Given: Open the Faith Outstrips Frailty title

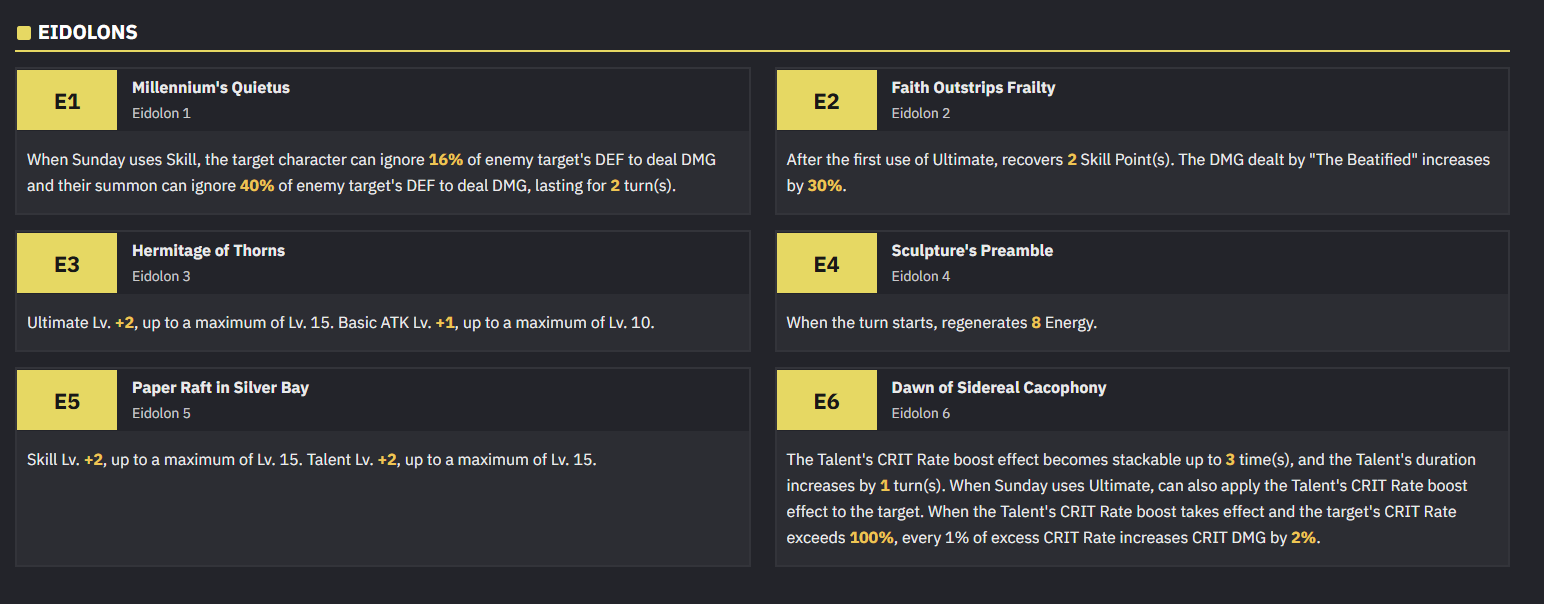Looking at the screenshot, I should point(973,88).
